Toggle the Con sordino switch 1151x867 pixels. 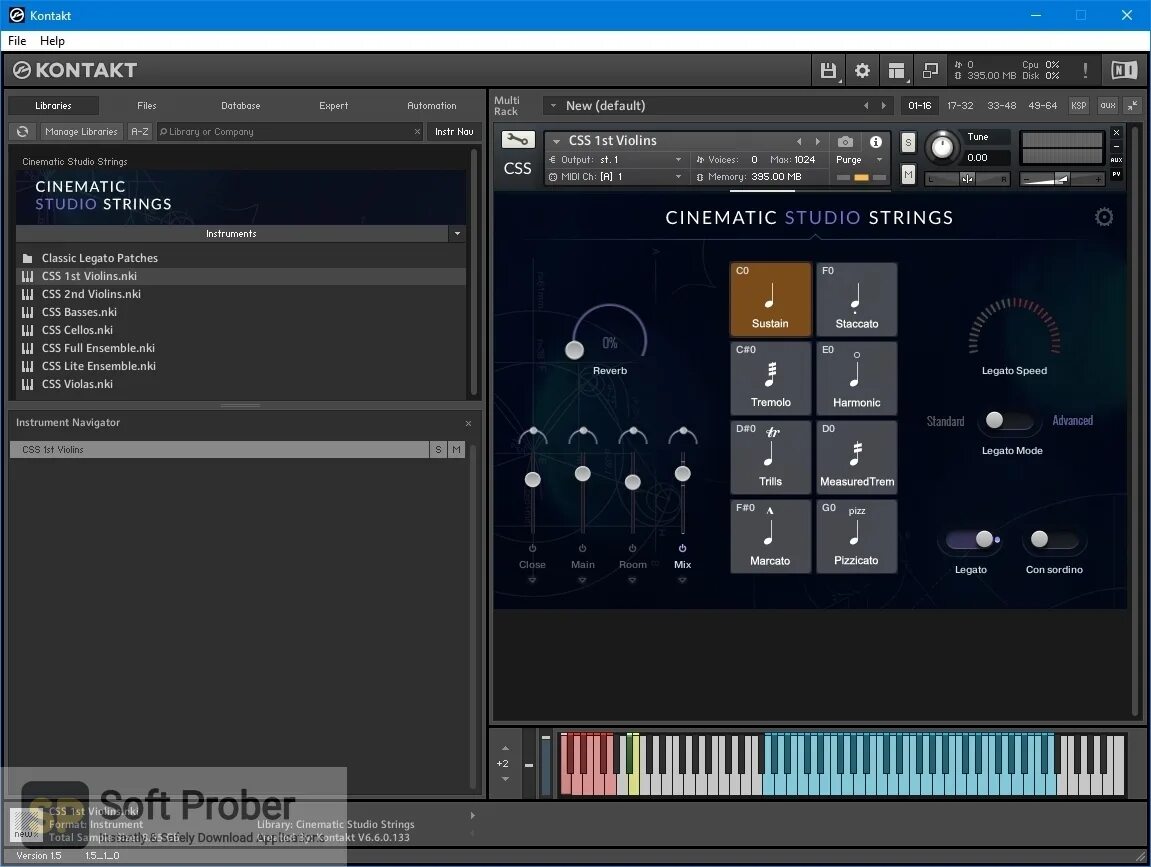pos(1053,540)
